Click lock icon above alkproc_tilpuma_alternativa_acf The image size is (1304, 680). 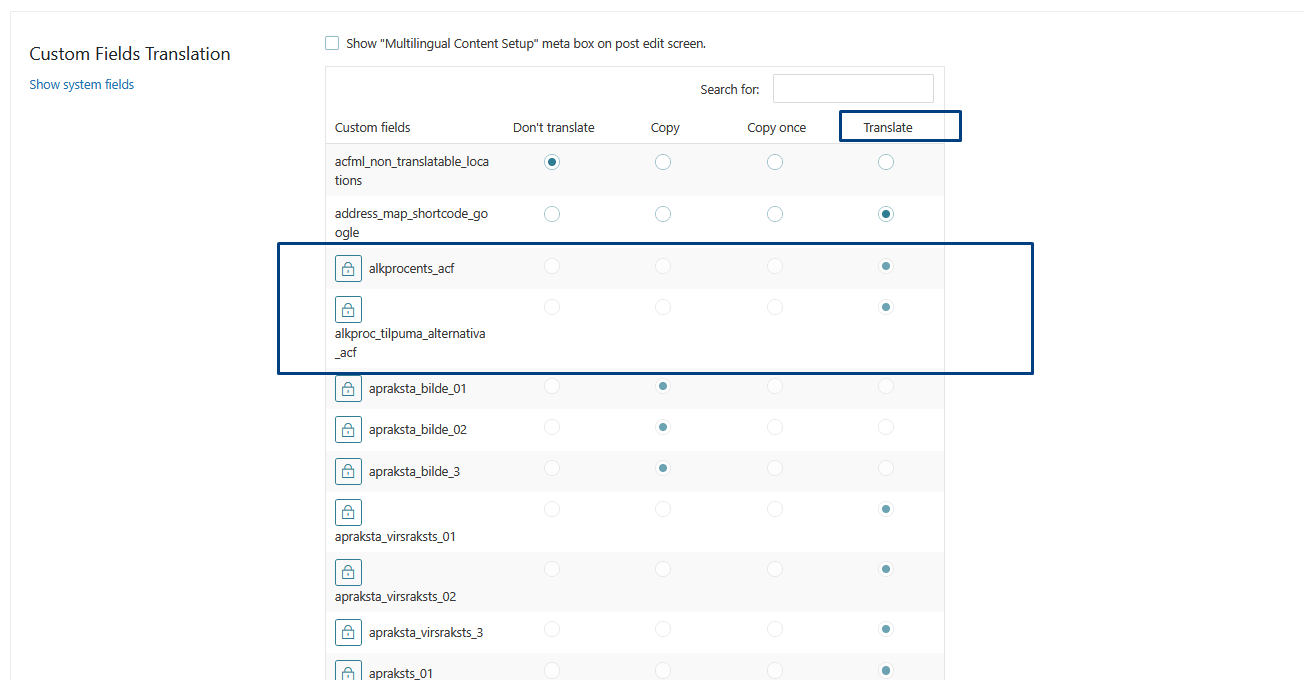pyautogui.click(x=348, y=309)
